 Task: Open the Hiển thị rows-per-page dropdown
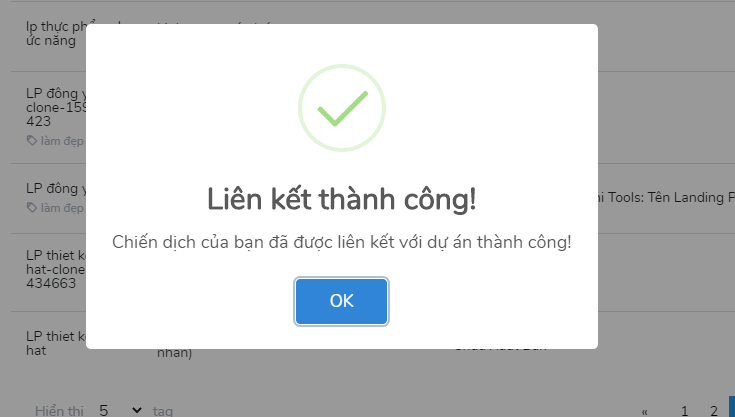[x=120, y=410]
